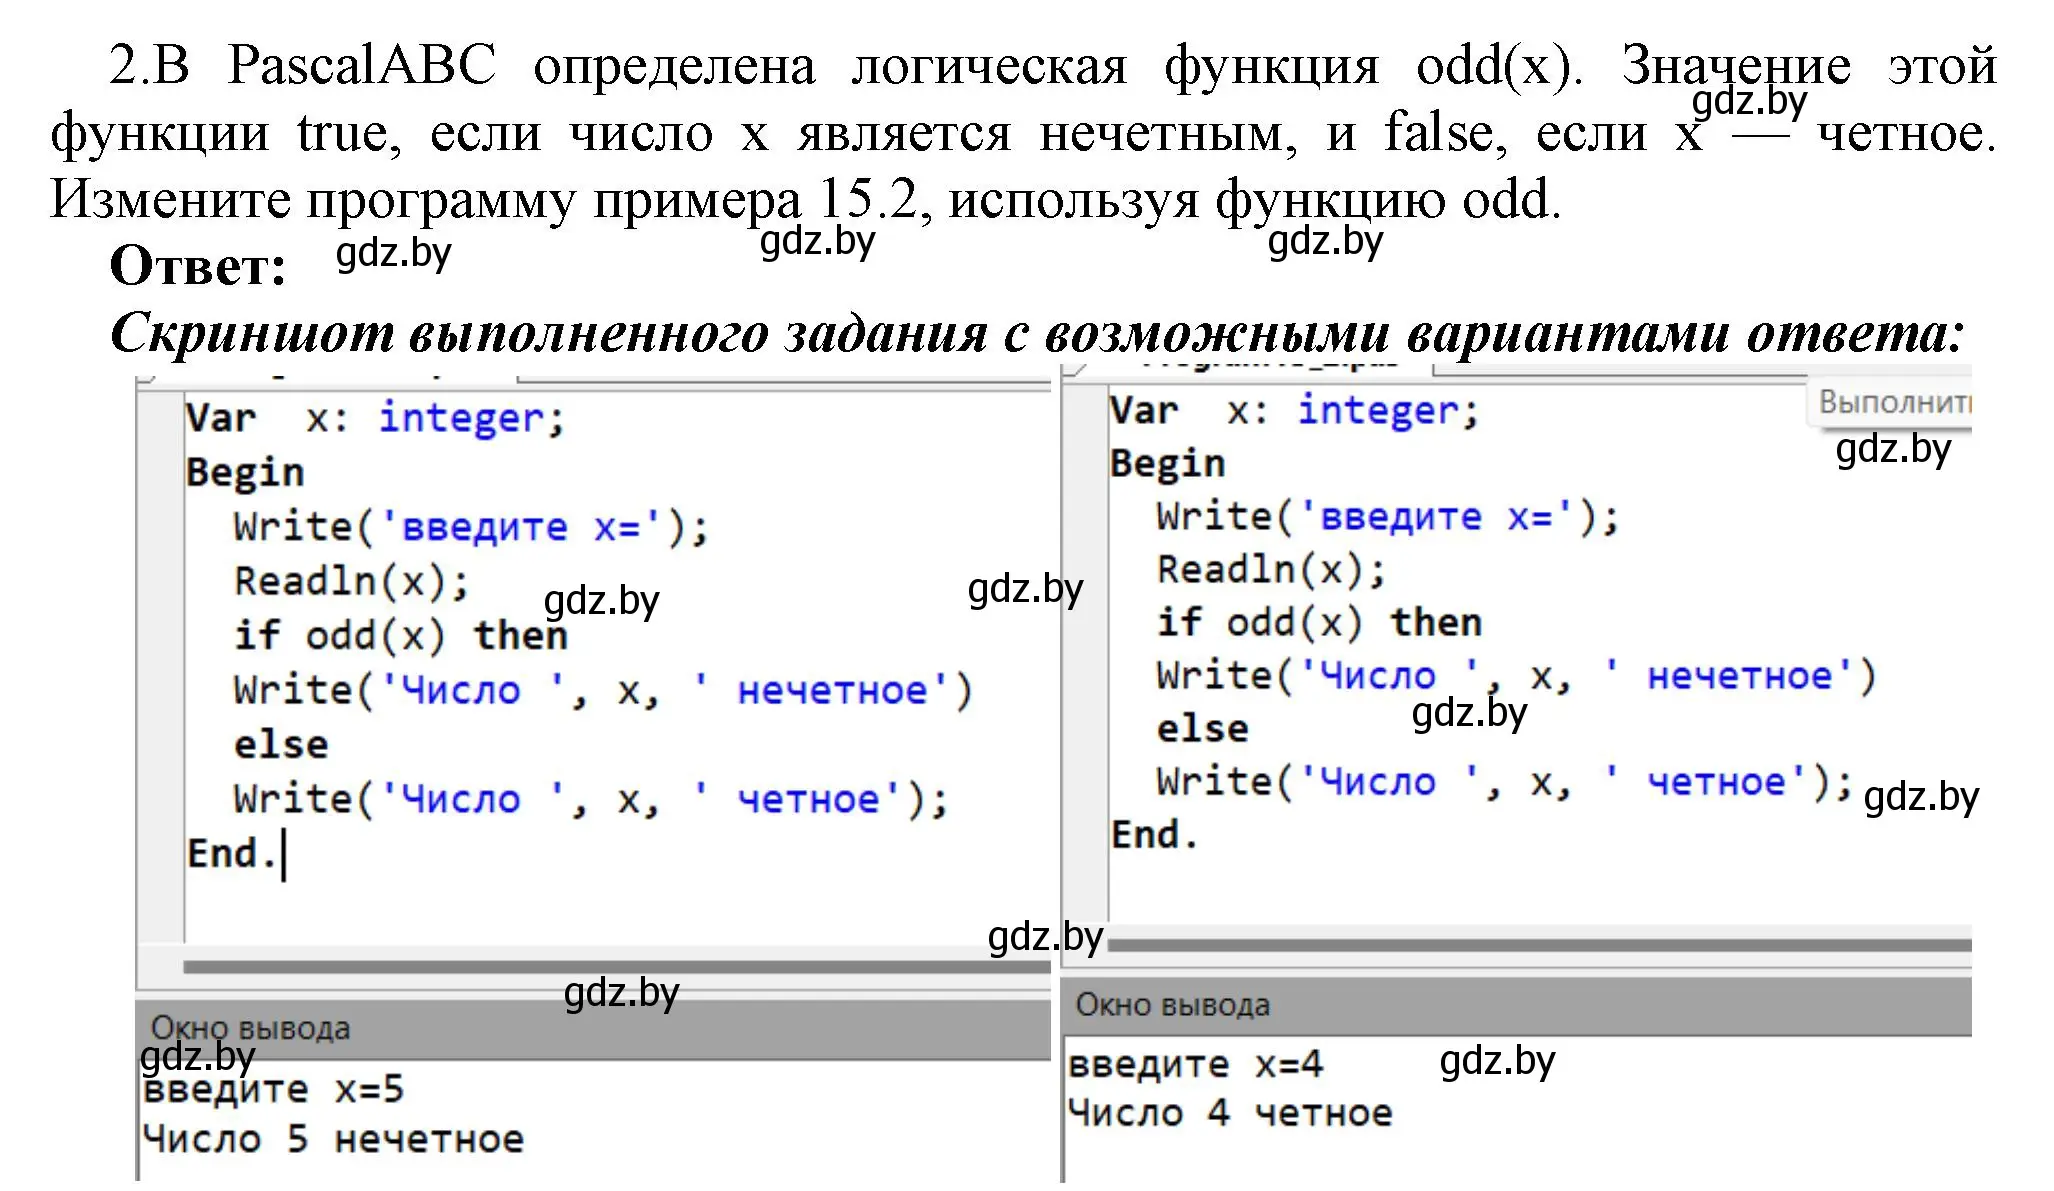
Task: Click Write('введите x=') line in right editor
Action: 1388,517
